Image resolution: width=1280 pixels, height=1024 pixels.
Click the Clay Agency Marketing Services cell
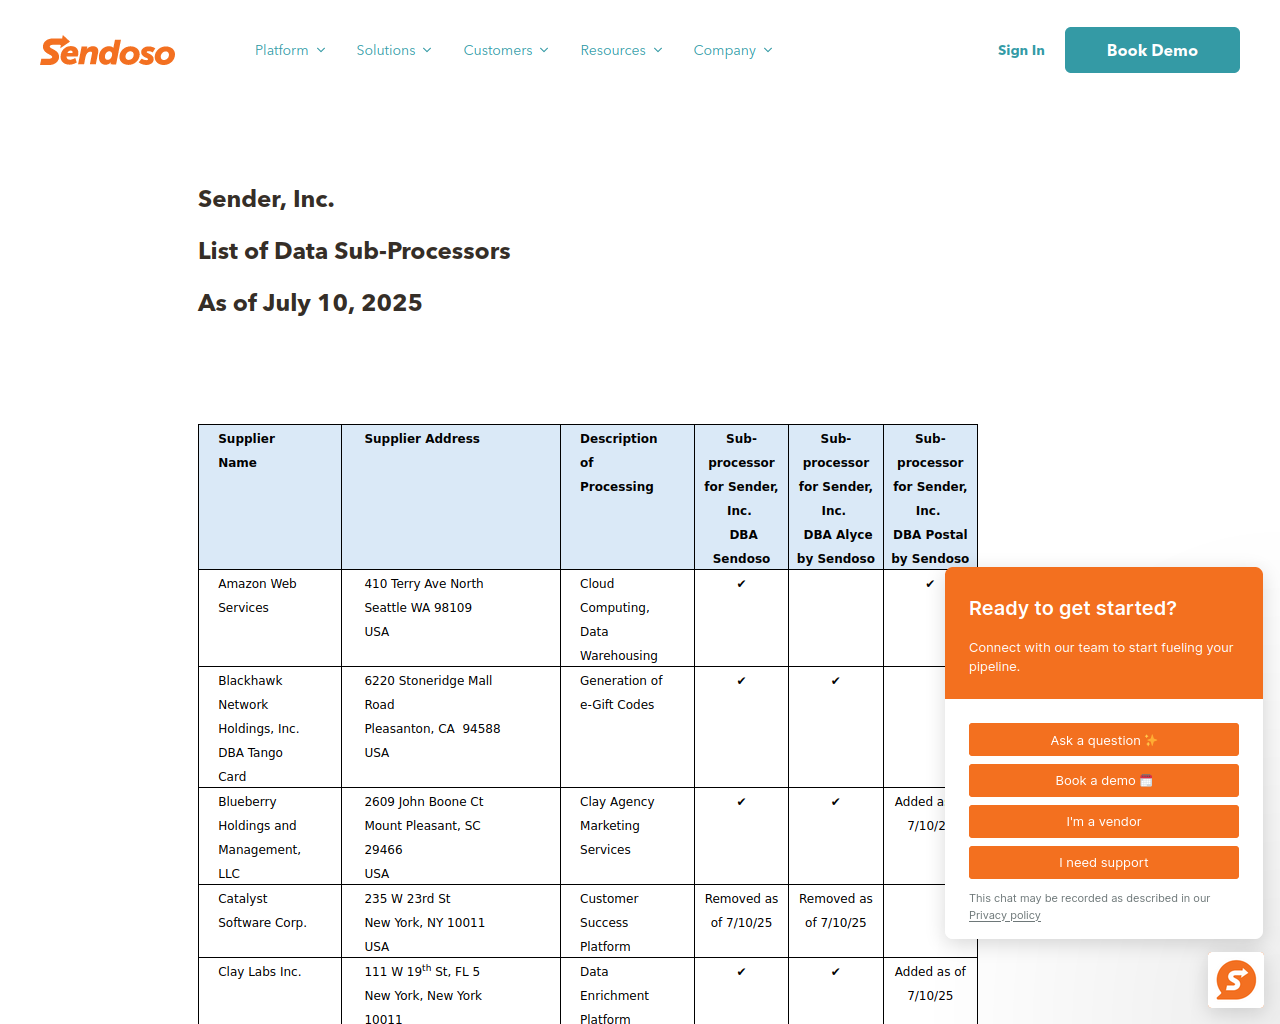click(x=627, y=836)
